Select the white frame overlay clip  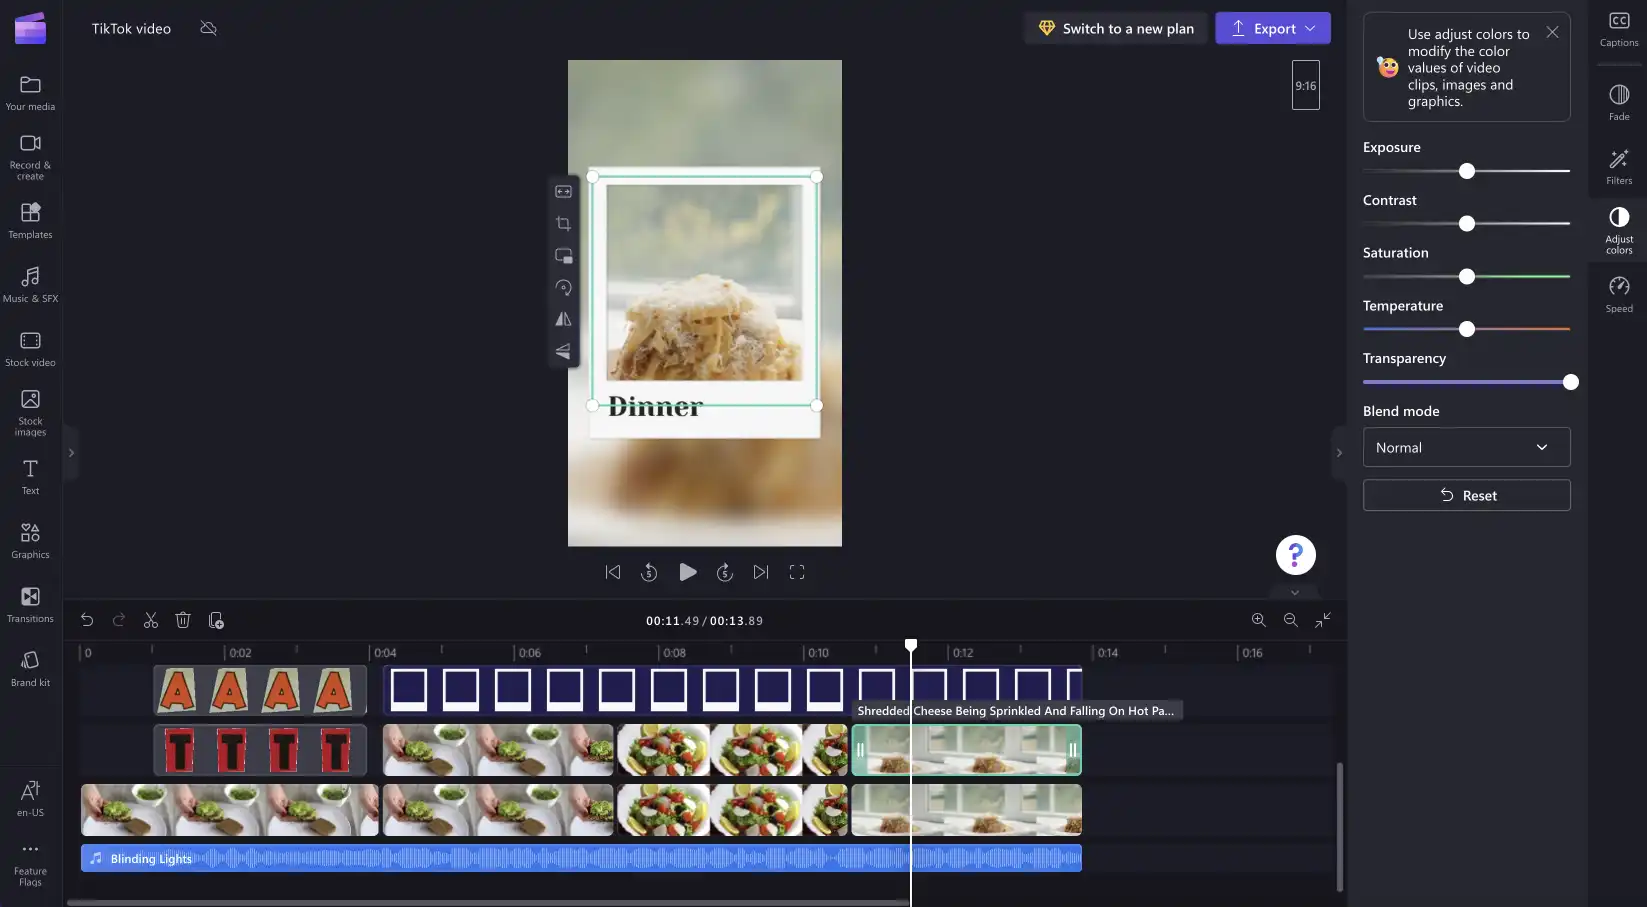(732, 690)
